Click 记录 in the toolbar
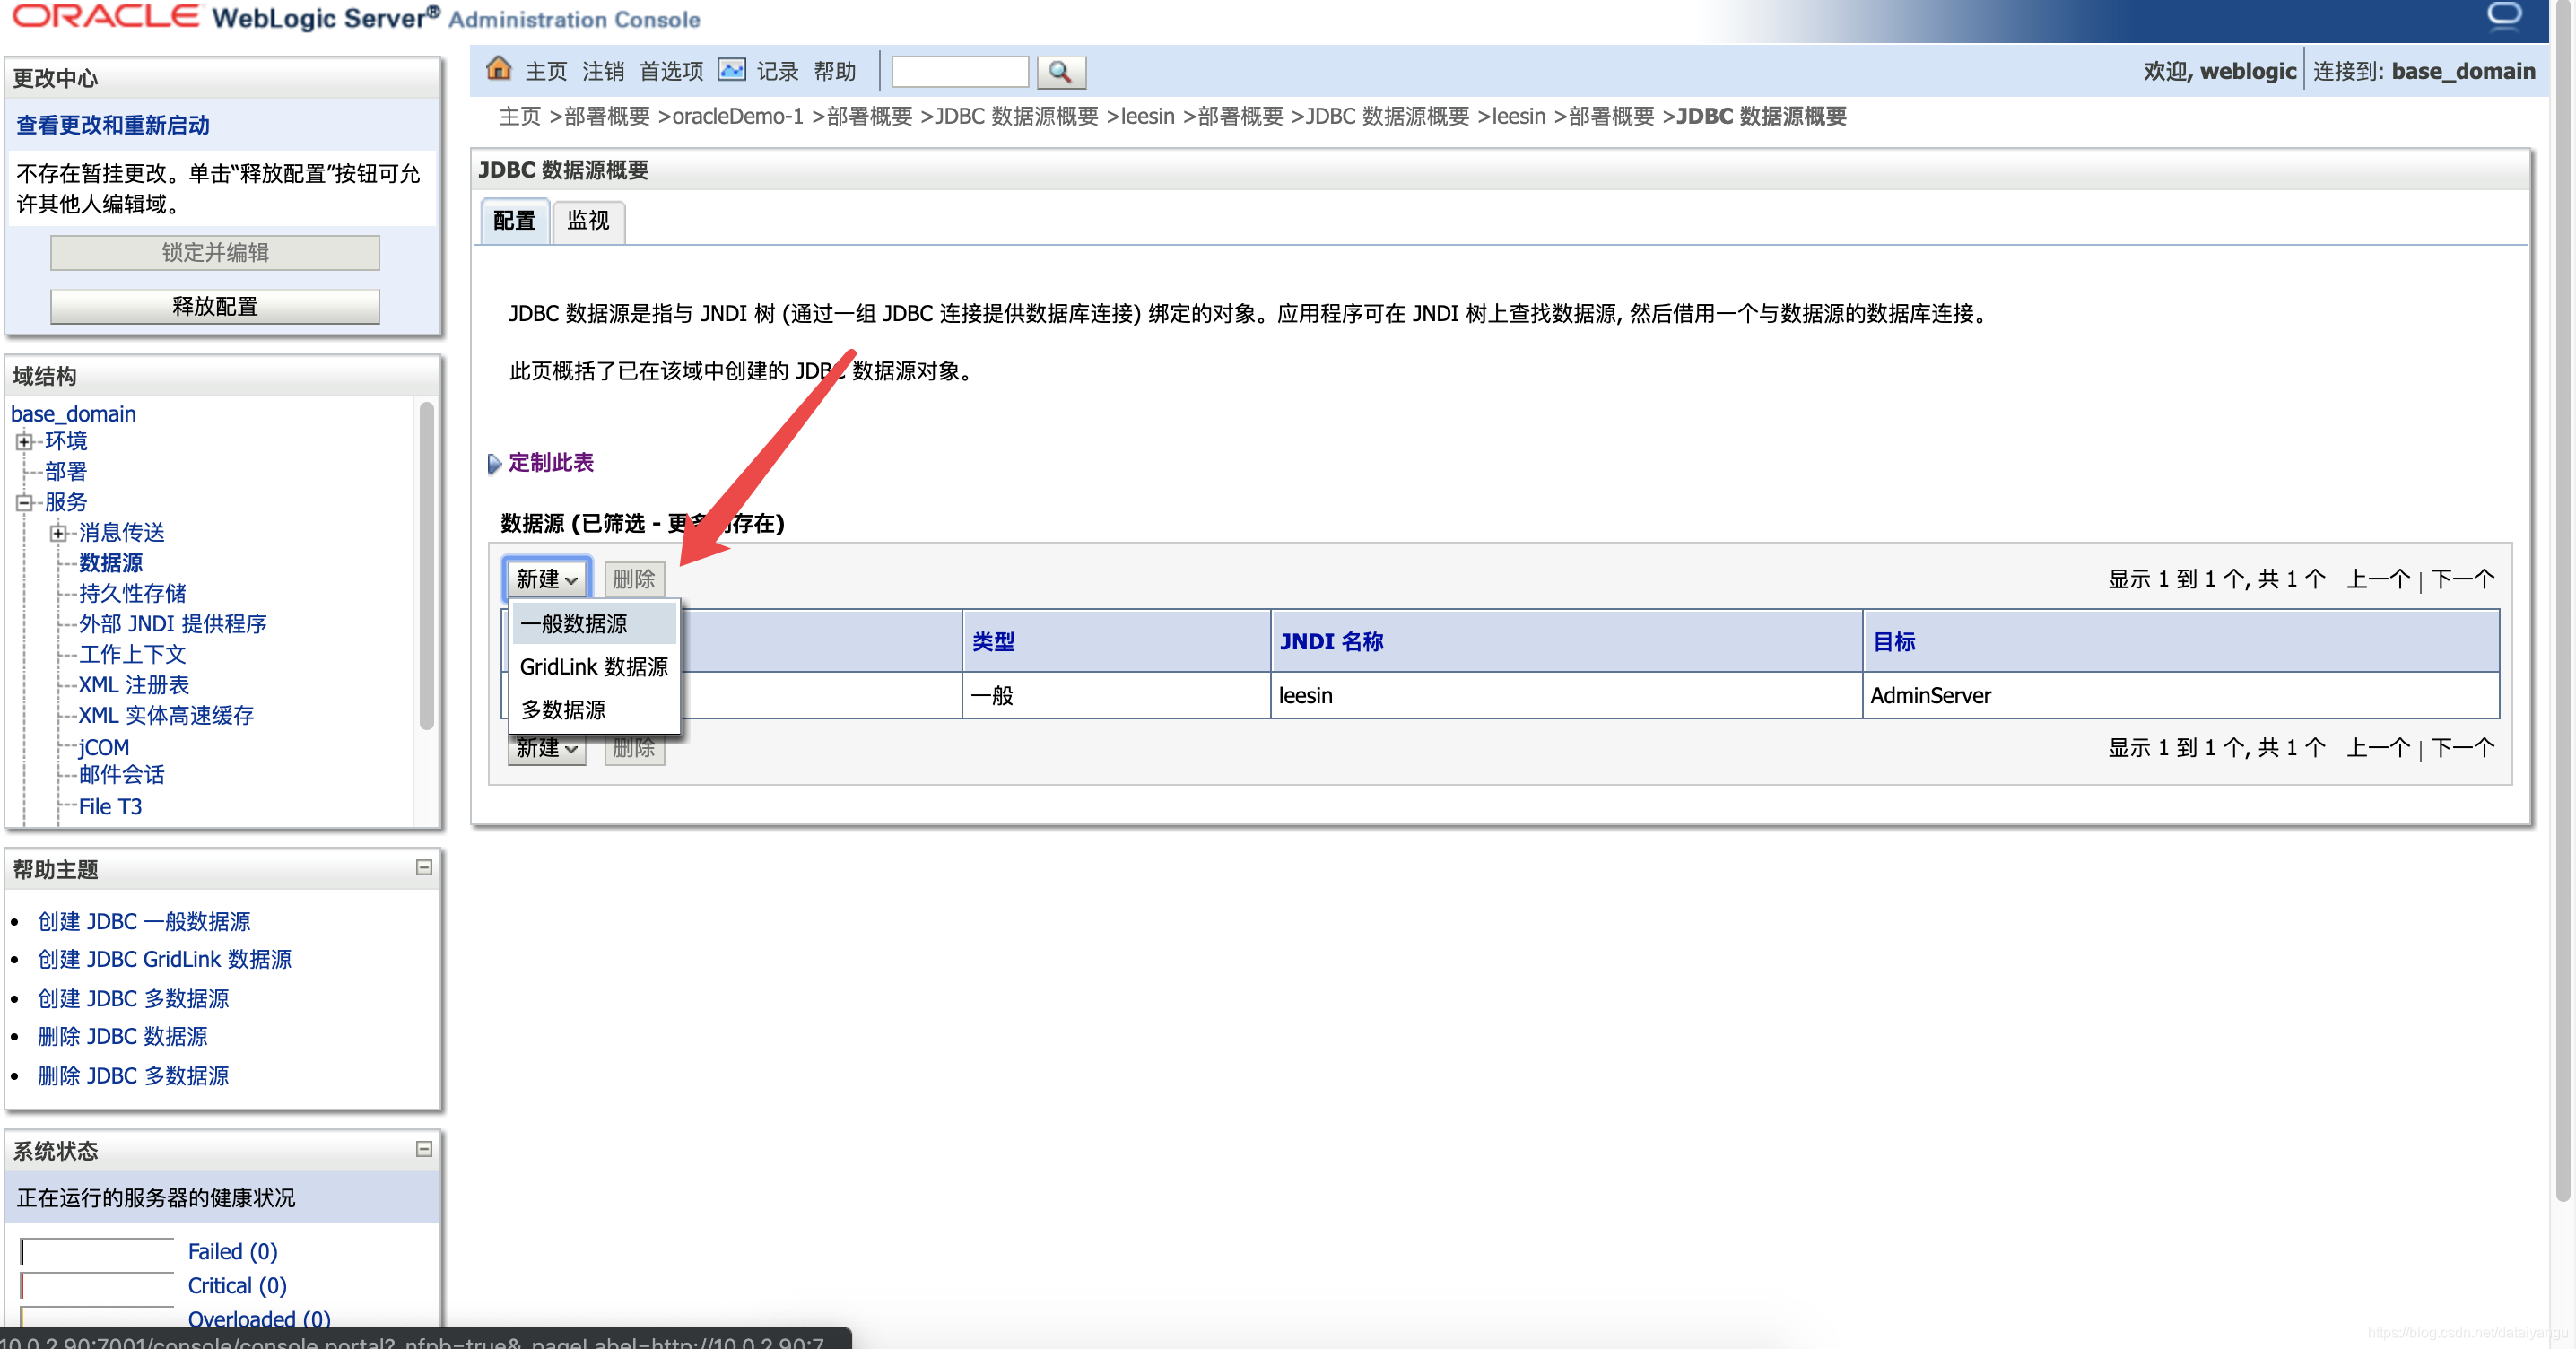Image resolution: width=2576 pixels, height=1349 pixels. (777, 72)
